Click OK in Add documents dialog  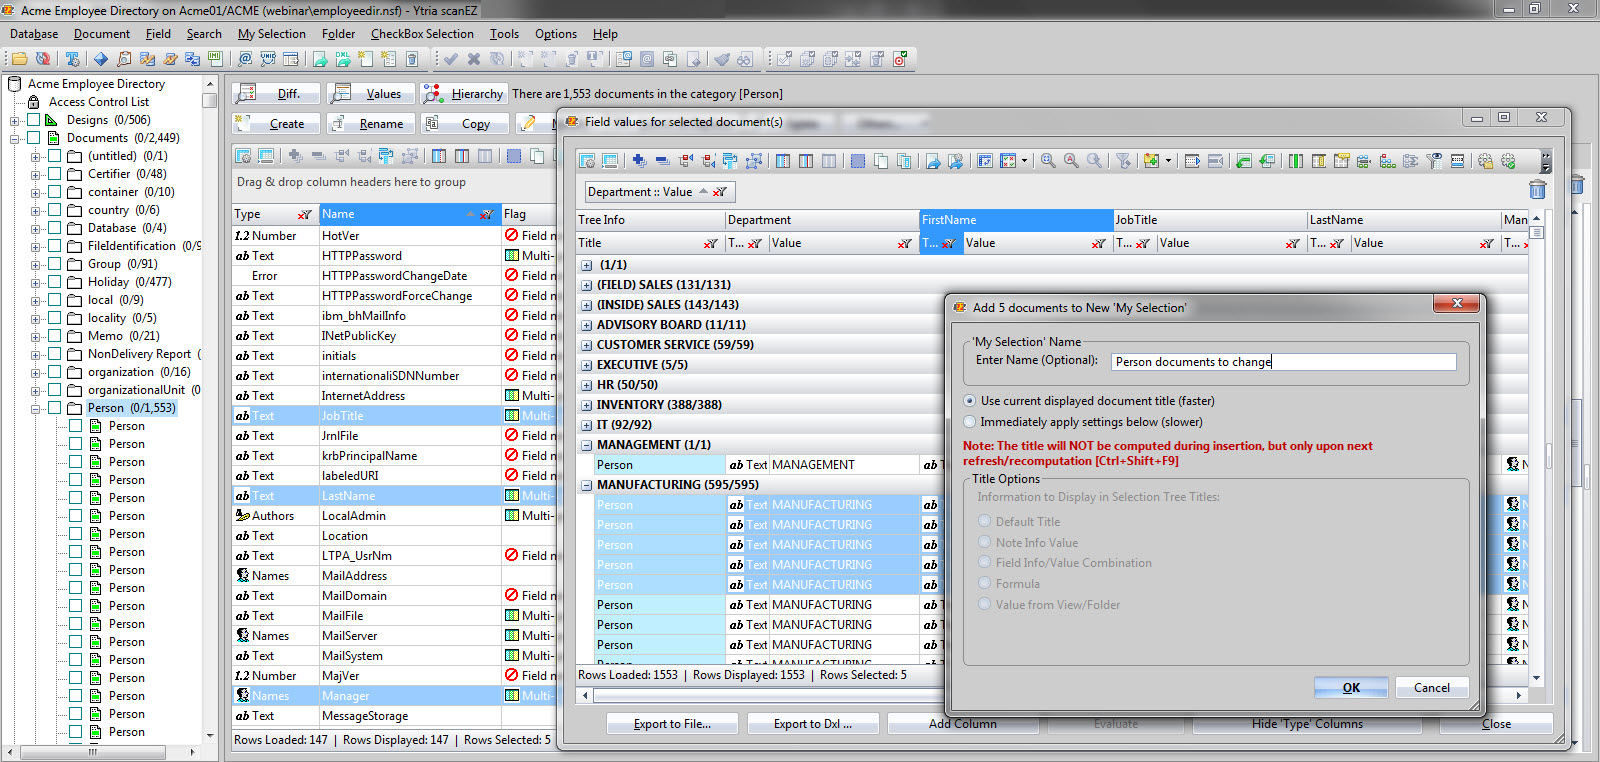tap(1351, 688)
